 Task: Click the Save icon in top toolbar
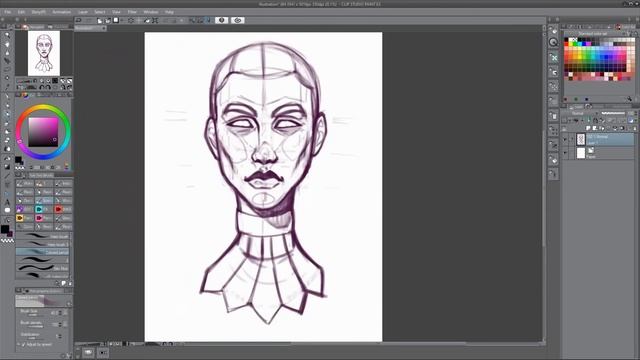[x=116, y=20]
